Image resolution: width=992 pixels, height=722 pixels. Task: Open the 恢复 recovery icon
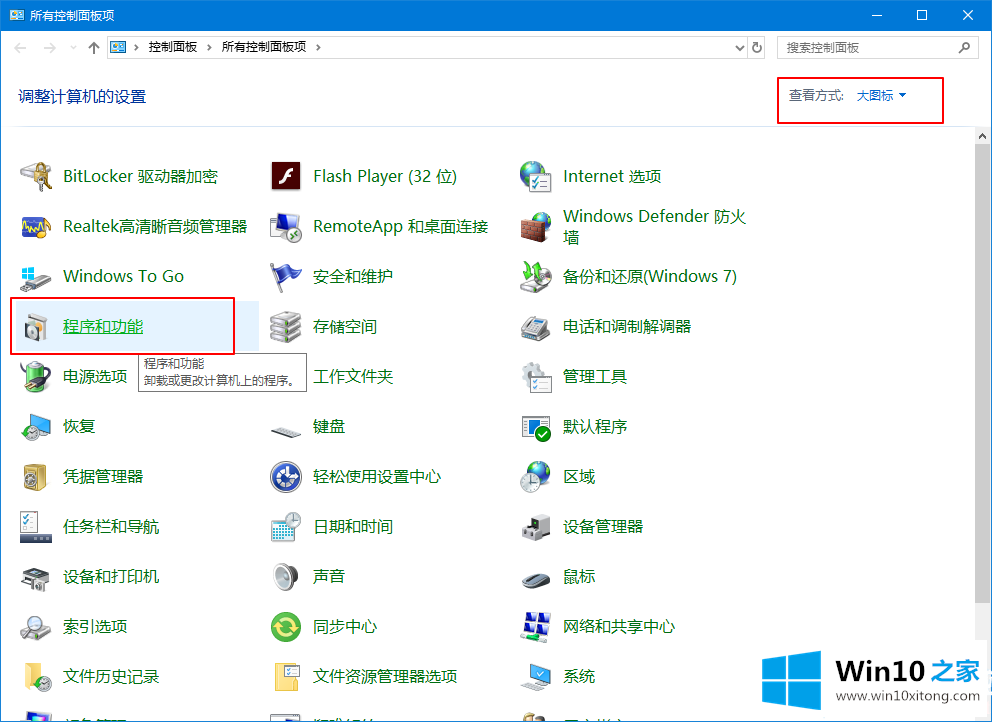35,426
